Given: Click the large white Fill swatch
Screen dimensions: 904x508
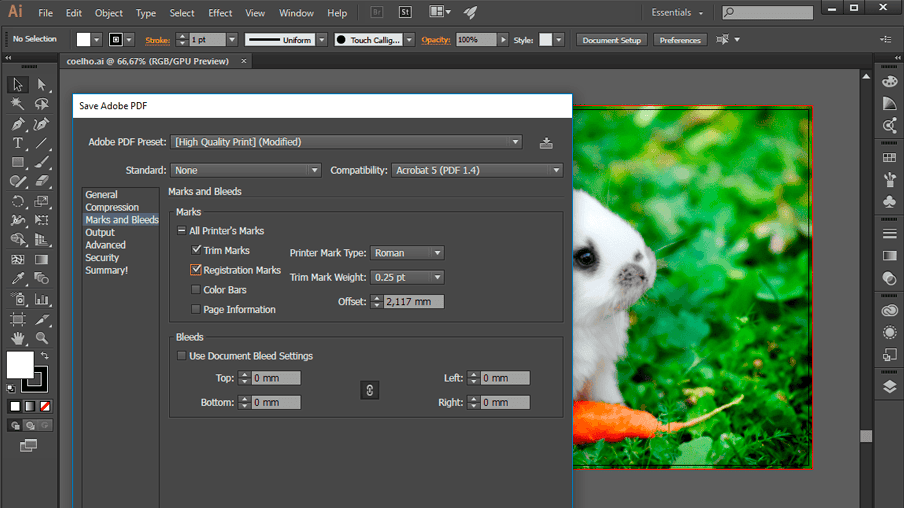Looking at the screenshot, I should point(19,364).
